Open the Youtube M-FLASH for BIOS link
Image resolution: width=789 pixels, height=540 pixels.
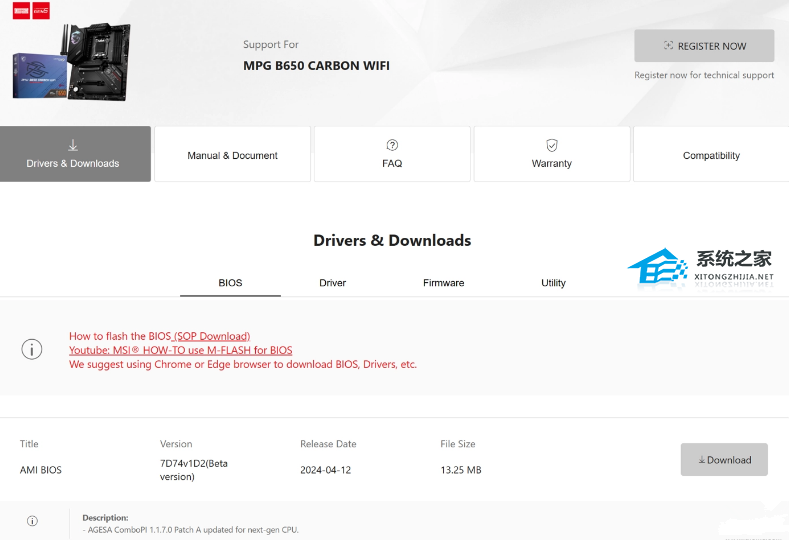pos(181,350)
